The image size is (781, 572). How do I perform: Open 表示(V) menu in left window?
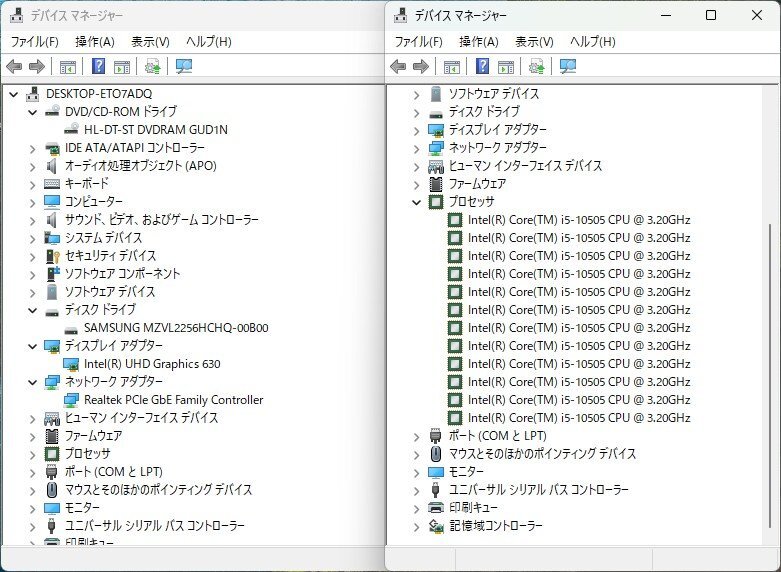click(x=150, y=42)
